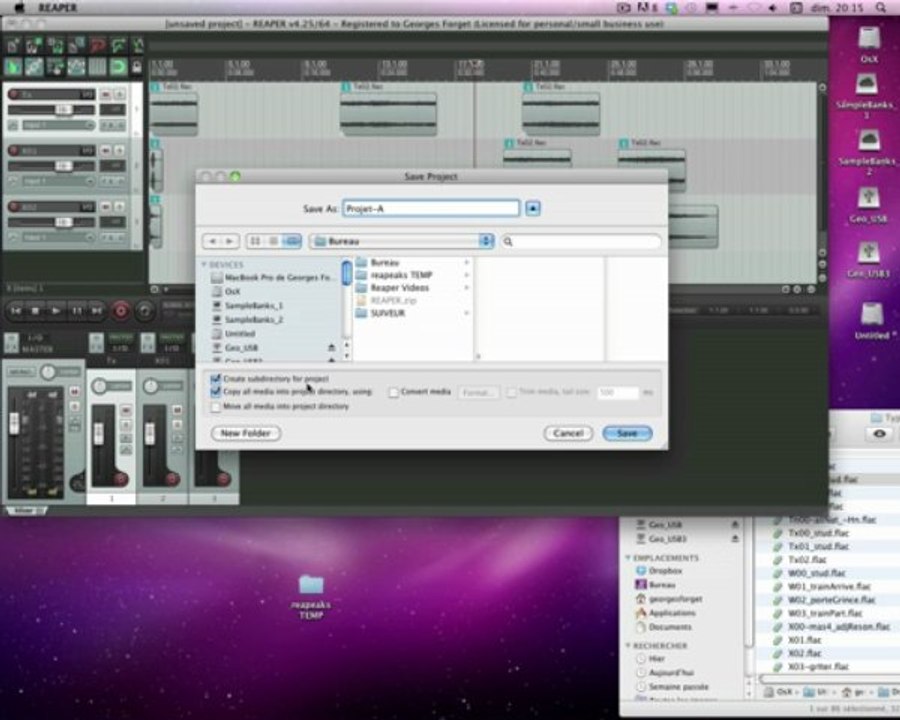Click Go to start transport button
The image size is (900, 720).
(15, 311)
